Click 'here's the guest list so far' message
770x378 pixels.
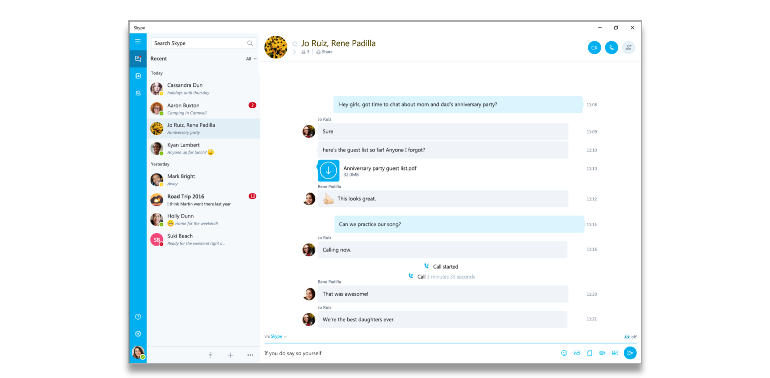442,150
